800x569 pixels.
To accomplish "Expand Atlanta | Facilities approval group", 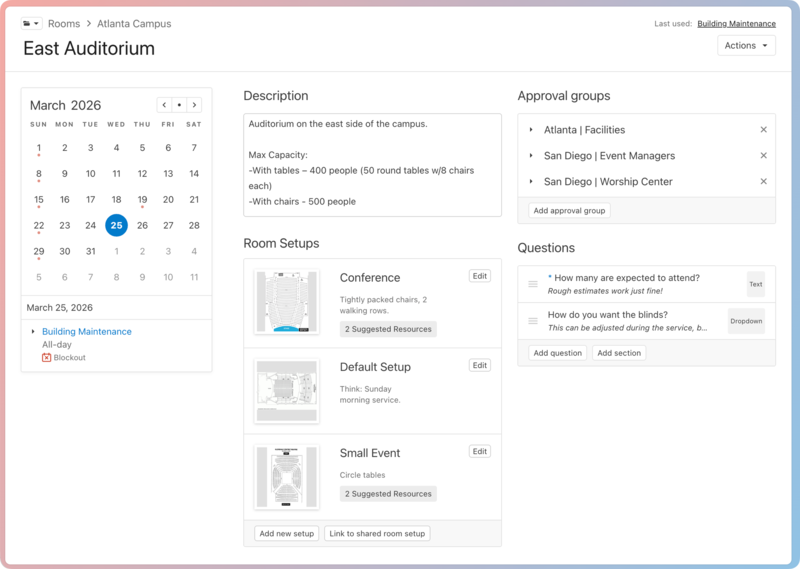I will tap(531, 130).
